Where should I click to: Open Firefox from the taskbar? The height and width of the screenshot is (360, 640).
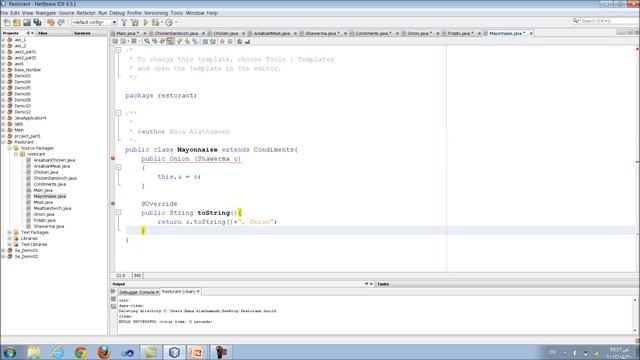click(x=104, y=352)
